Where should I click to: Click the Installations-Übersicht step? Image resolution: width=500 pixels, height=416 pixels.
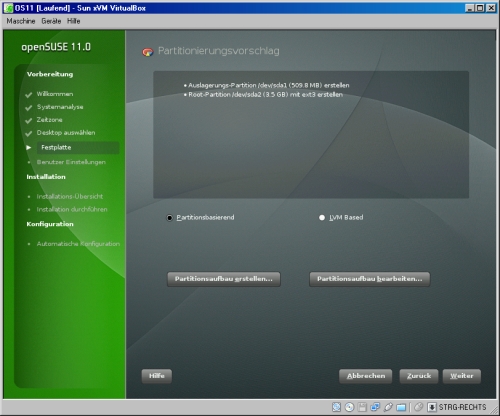point(70,196)
